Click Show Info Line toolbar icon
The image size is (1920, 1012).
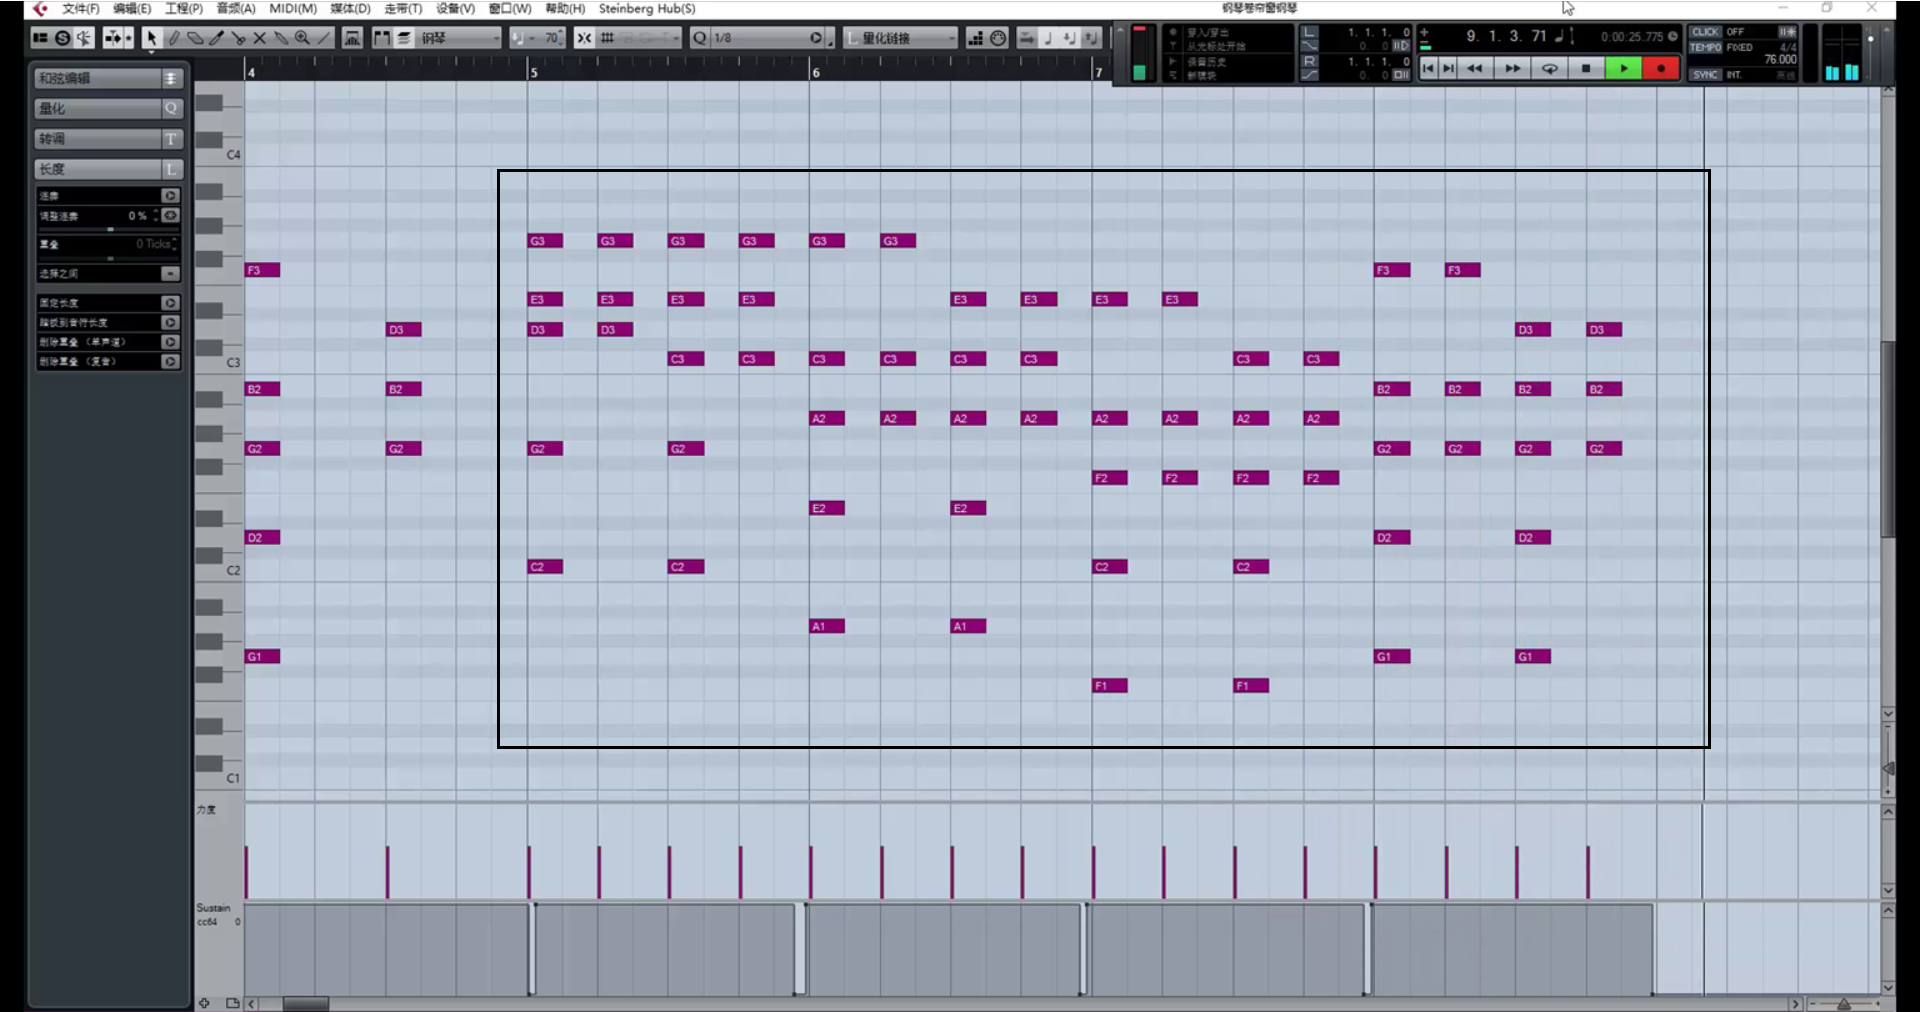click(40, 38)
